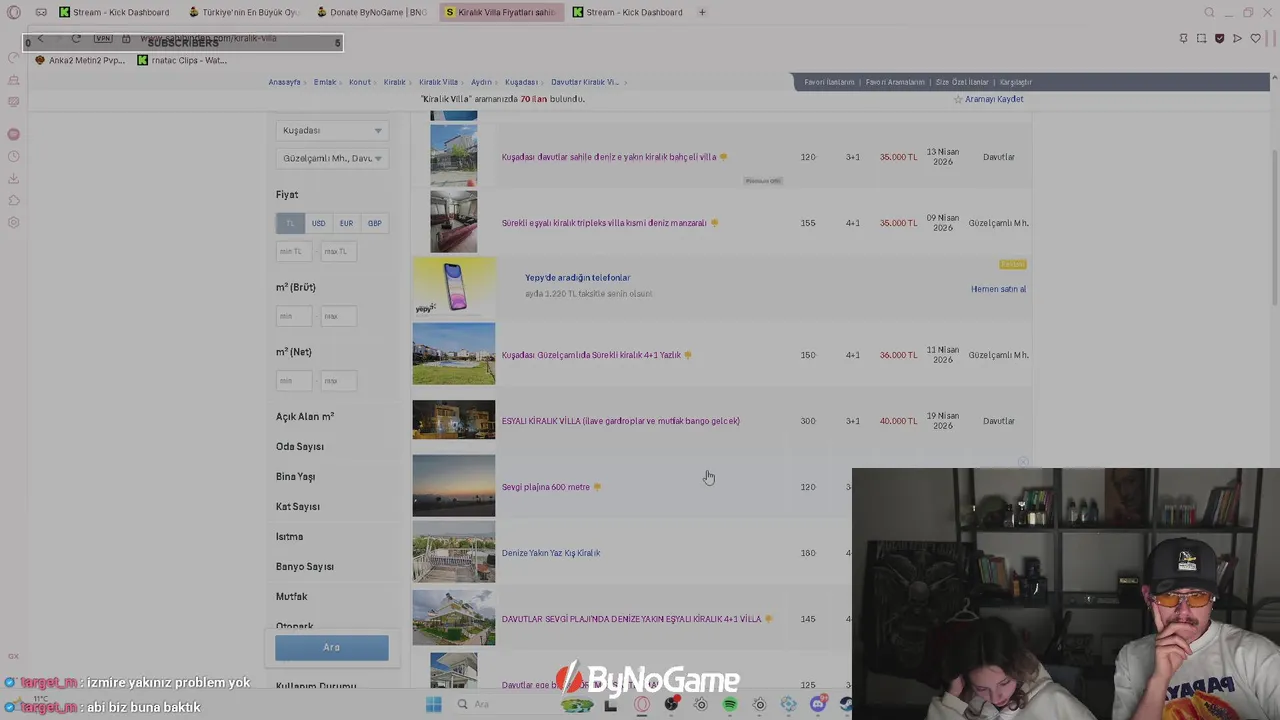Go to Anasayfa breadcrumb
The image size is (1280, 720).
pyautogui.click(x=284, y=82)
